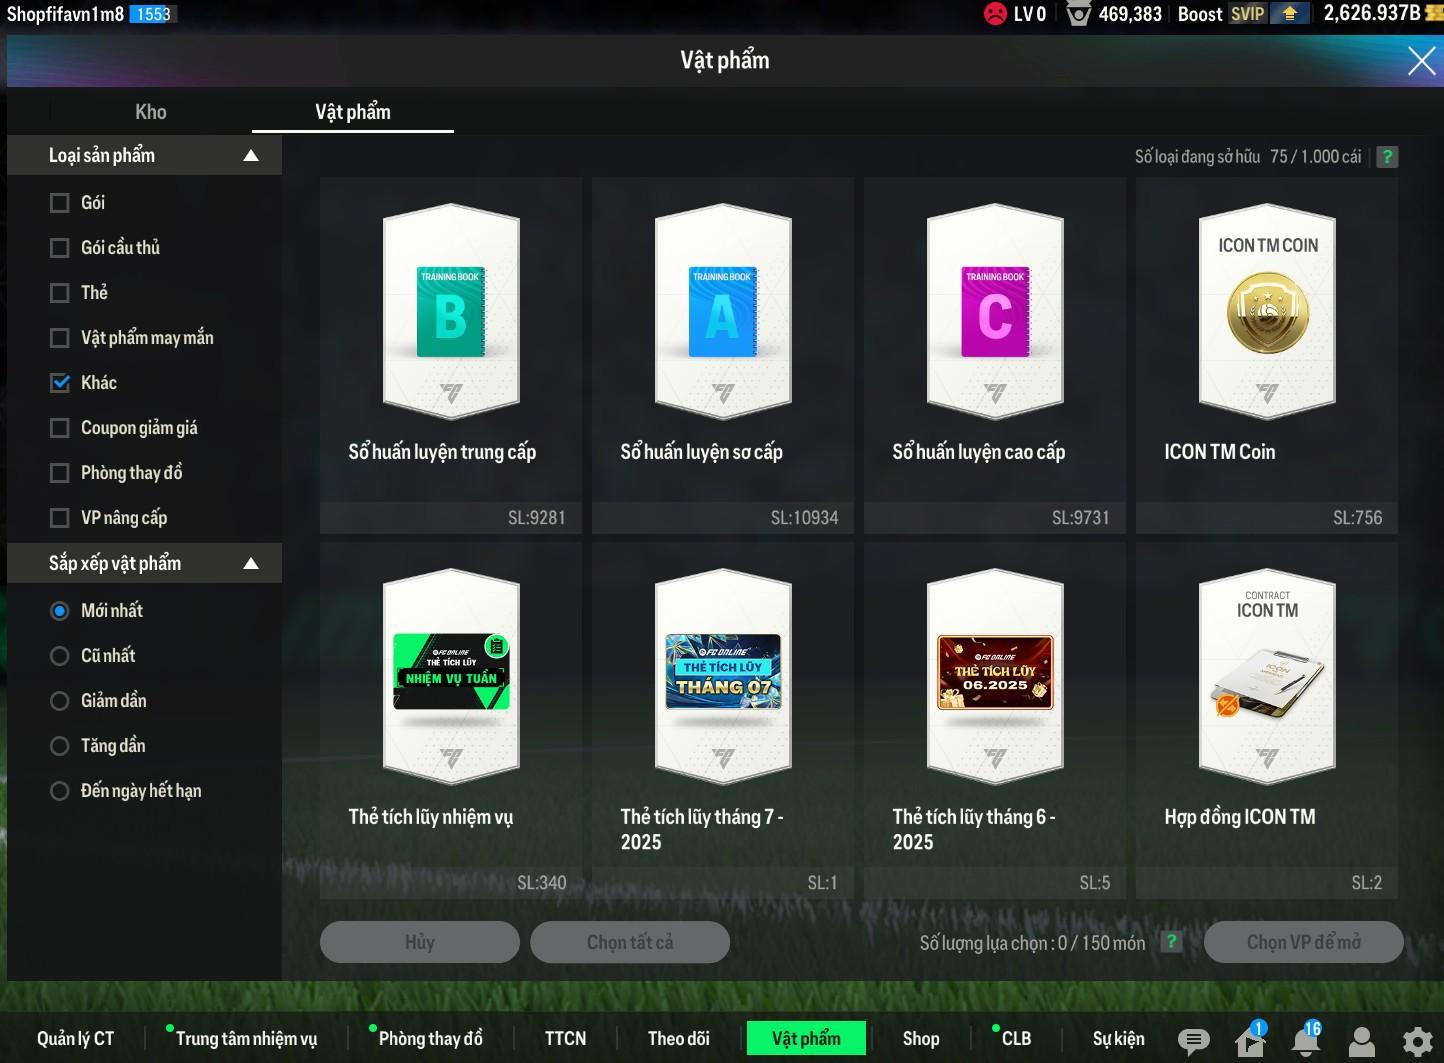
Task: Tick the Coupon giảm giá checkbox
Action: coord(60,428)
